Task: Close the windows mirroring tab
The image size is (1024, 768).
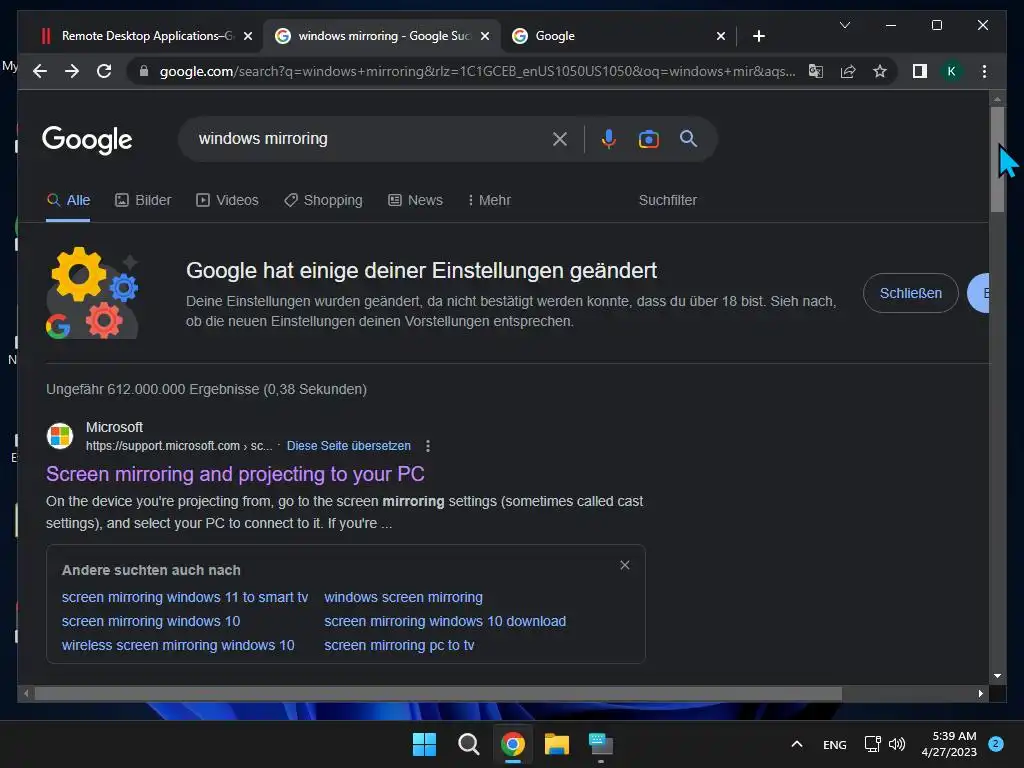Action: 485,36
